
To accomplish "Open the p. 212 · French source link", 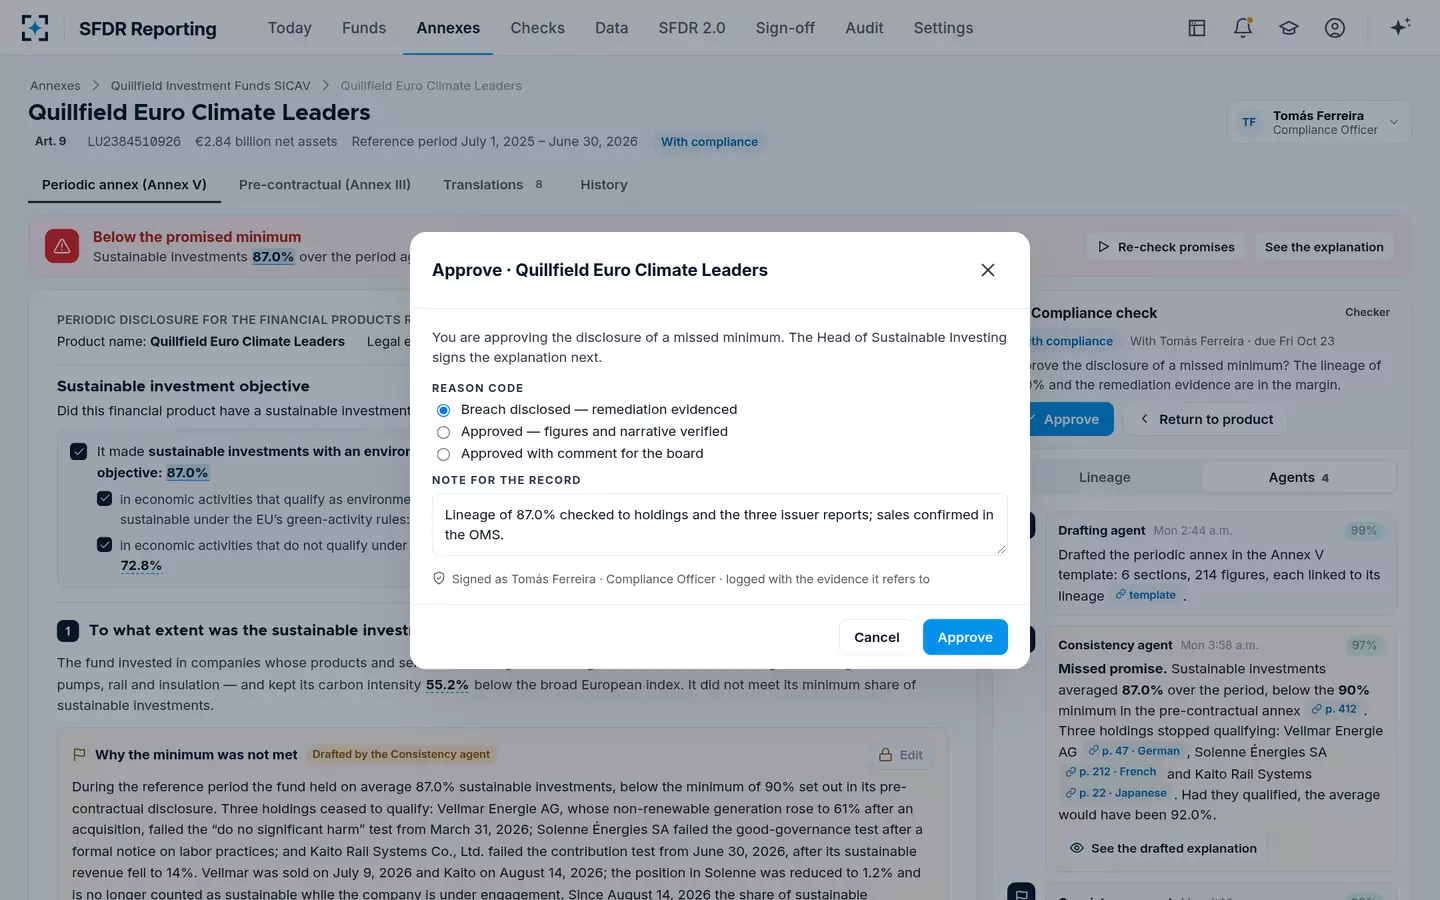I will tap(1111, 772).
